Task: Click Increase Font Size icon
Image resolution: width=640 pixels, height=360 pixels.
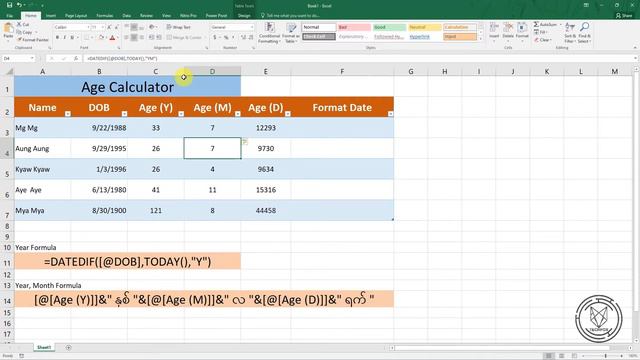Action: (x=109, y=27)
